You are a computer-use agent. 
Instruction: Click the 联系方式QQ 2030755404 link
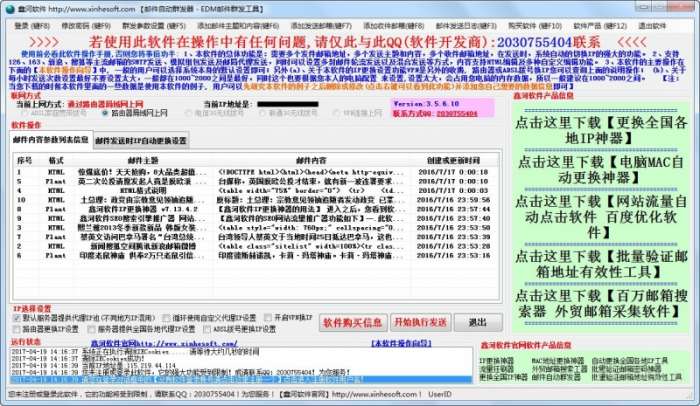point(435,114)
